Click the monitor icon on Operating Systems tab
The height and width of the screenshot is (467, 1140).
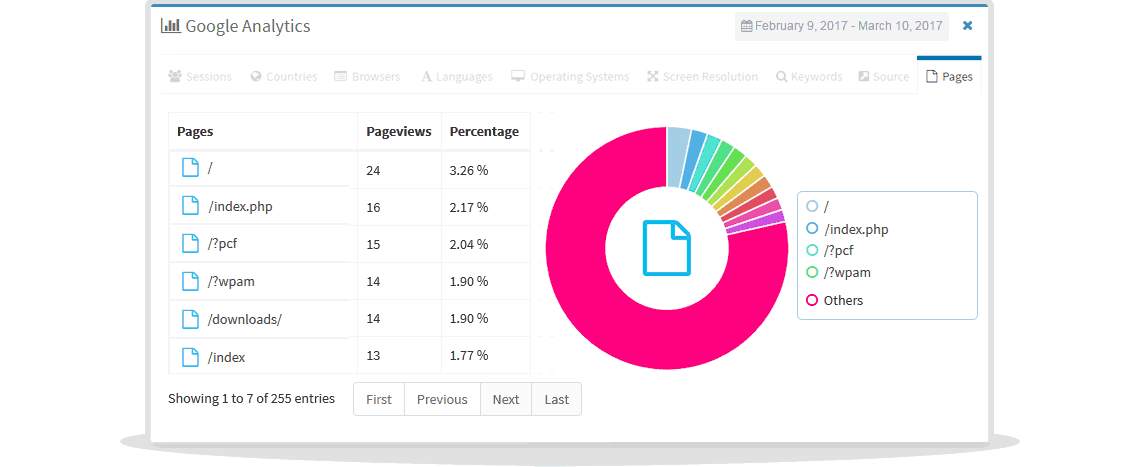point(518,76)
